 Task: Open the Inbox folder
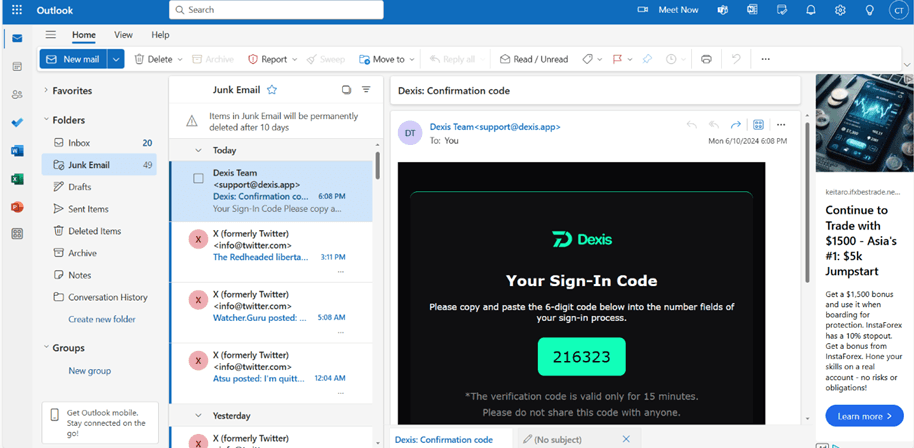click(x=99, y=143)
